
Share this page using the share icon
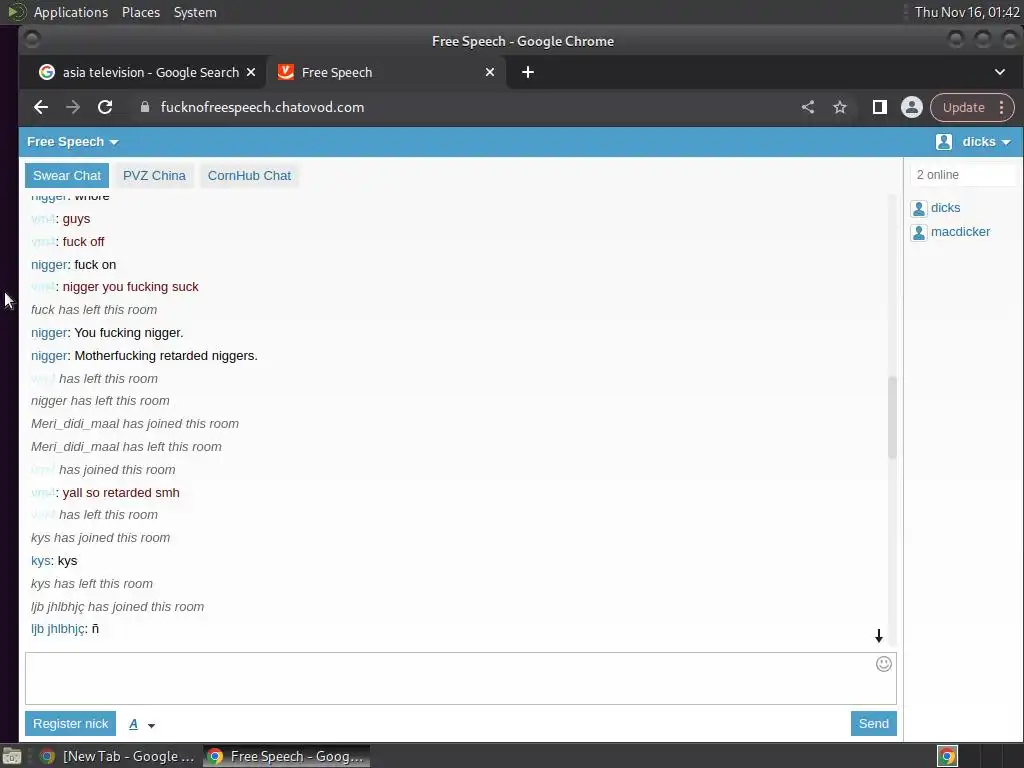pos(808,107)
